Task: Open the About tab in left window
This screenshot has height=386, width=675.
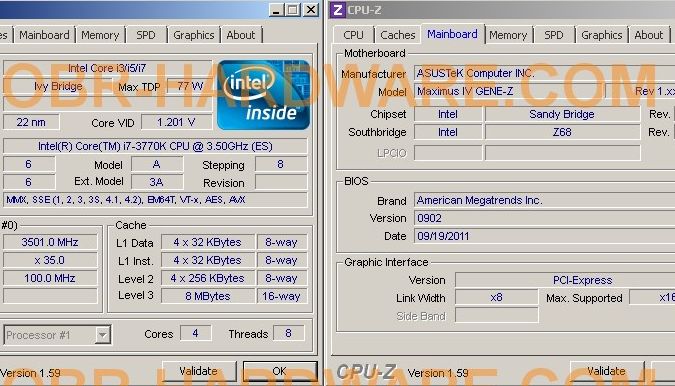Action: click(x=241, y=35)
